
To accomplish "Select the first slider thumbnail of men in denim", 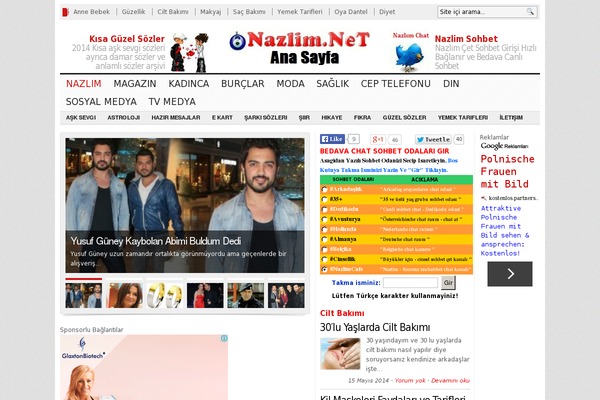I will (83, 296).
